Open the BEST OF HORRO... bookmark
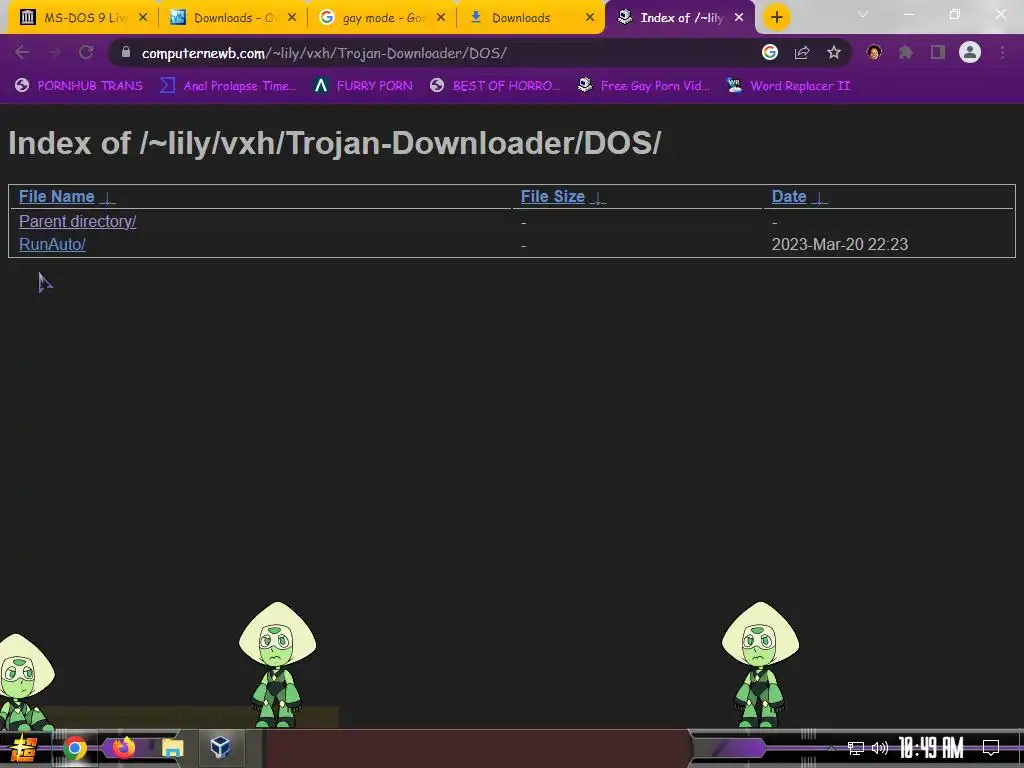1024x768 pixels. [x=495, y=86]
